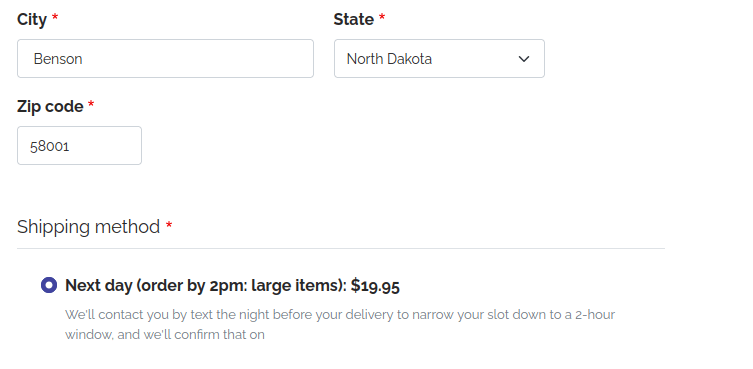
Task: Click the red asterisk next to City
Action: pos(55,17)
